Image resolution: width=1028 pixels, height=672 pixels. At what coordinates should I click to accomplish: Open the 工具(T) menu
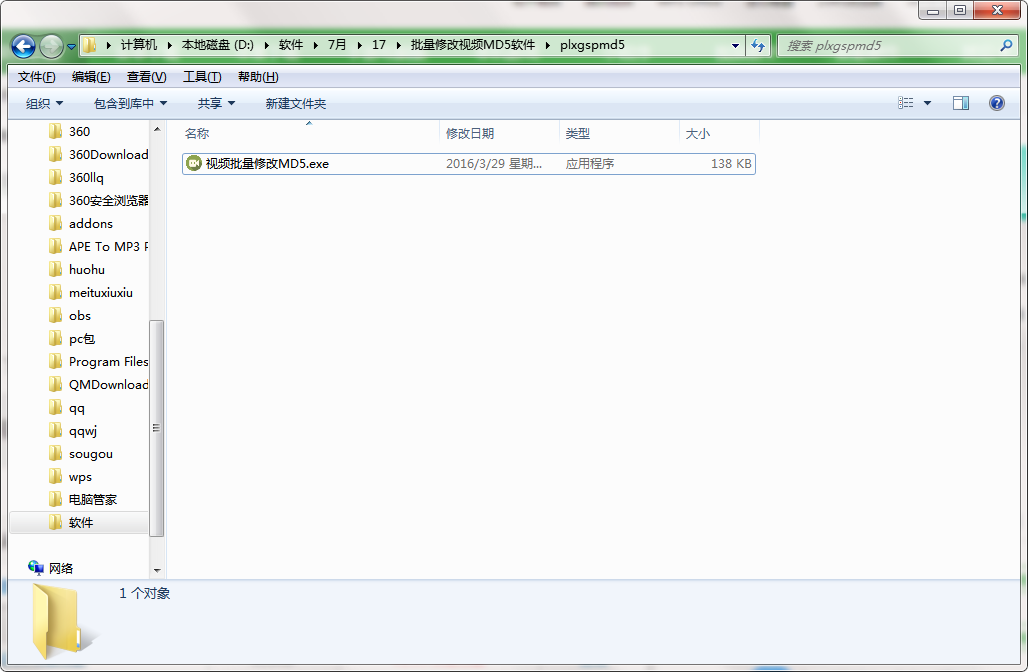click(x=202, y=77)
